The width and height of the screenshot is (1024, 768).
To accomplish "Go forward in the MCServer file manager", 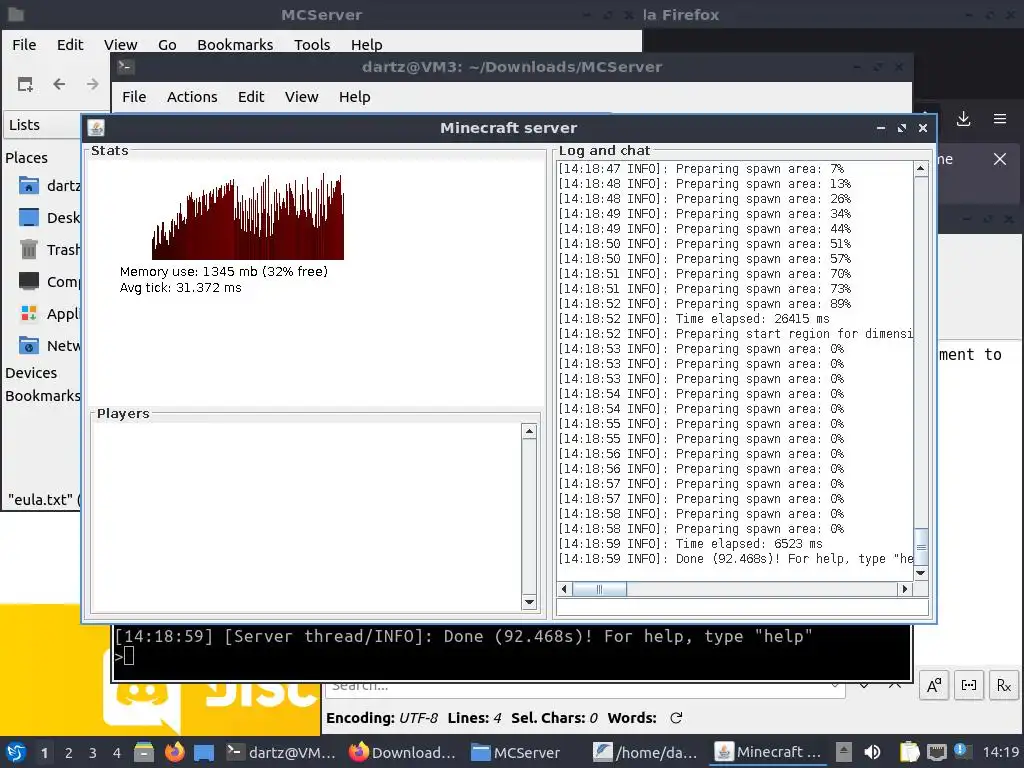I will click(93, 84).
